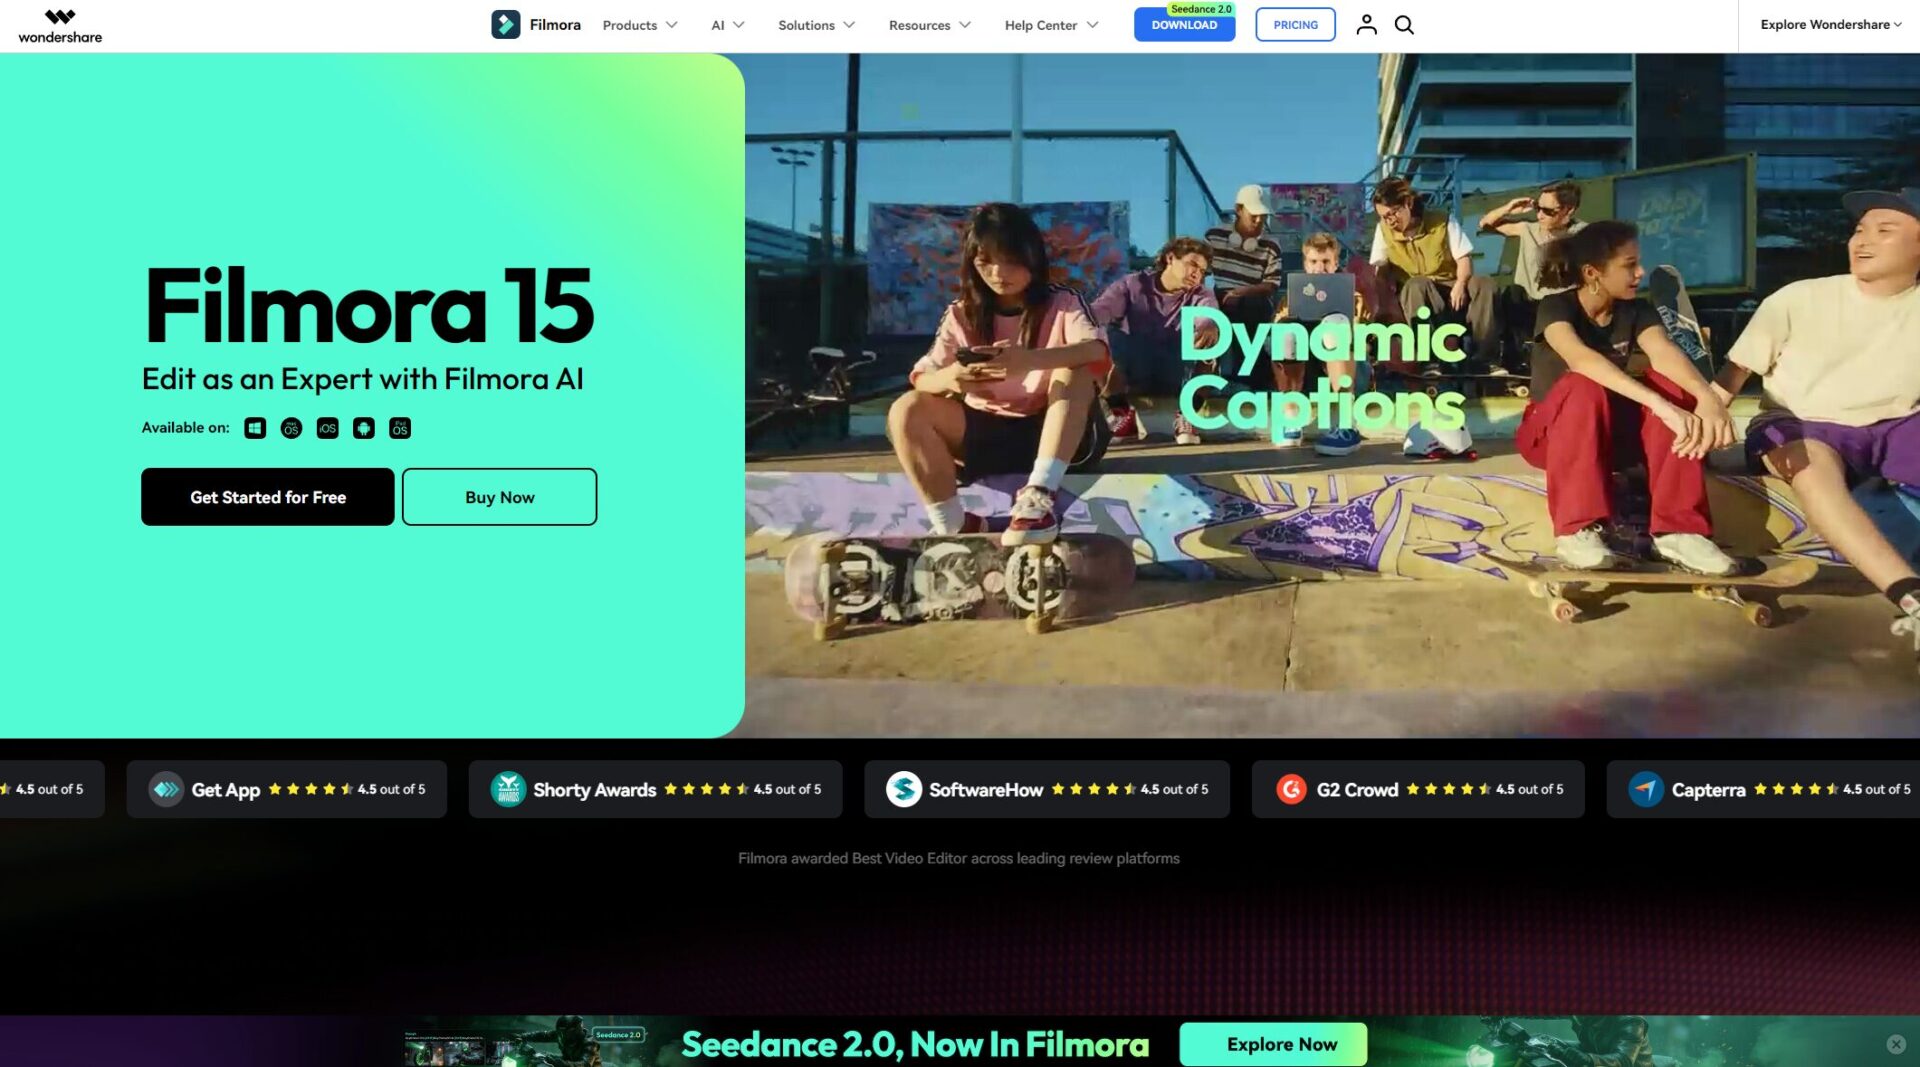Open the Help Center menu
This screenshot has height=1067, width=1920.
click(1051, 25)
